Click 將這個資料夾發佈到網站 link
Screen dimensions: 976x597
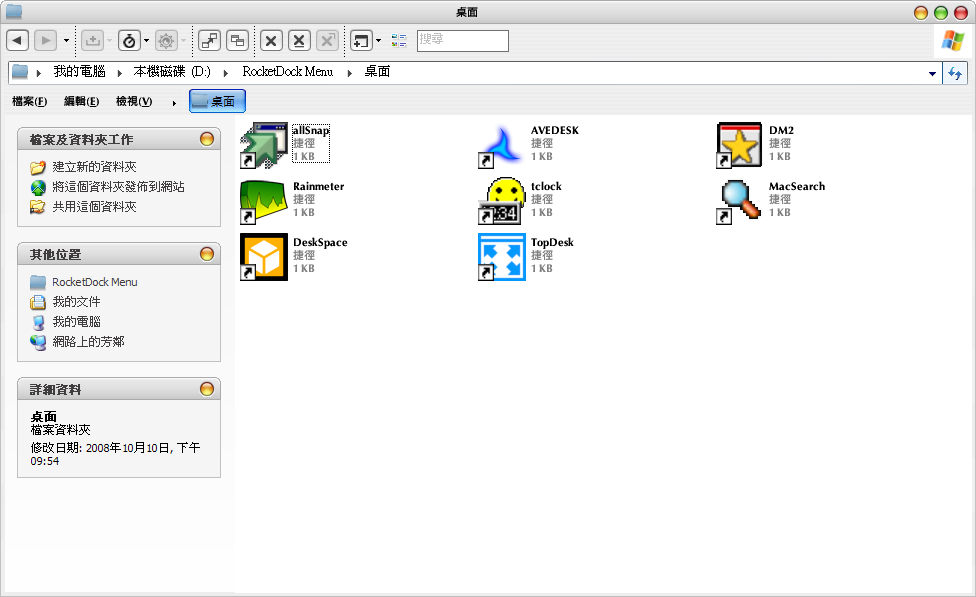coord(118,187)
